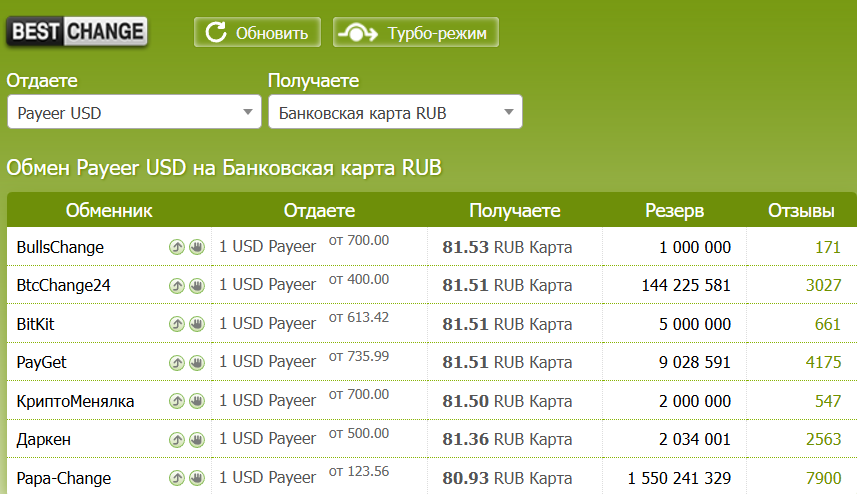Click the от 735.99 minimum amount
The width and height of the screenshot is (858, 503).
(359, 356)
